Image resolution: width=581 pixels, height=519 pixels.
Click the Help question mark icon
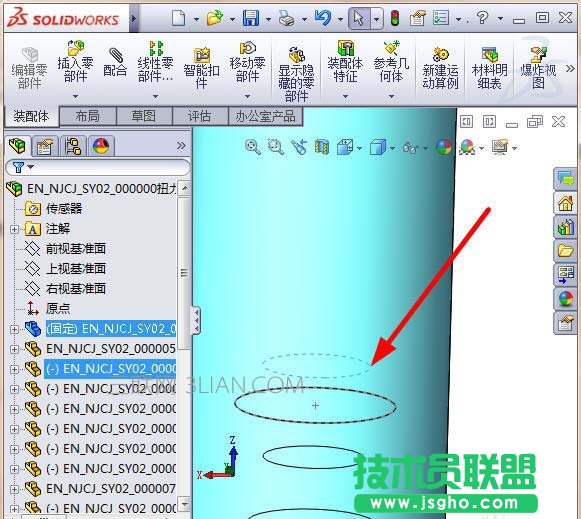click(482, 17)
